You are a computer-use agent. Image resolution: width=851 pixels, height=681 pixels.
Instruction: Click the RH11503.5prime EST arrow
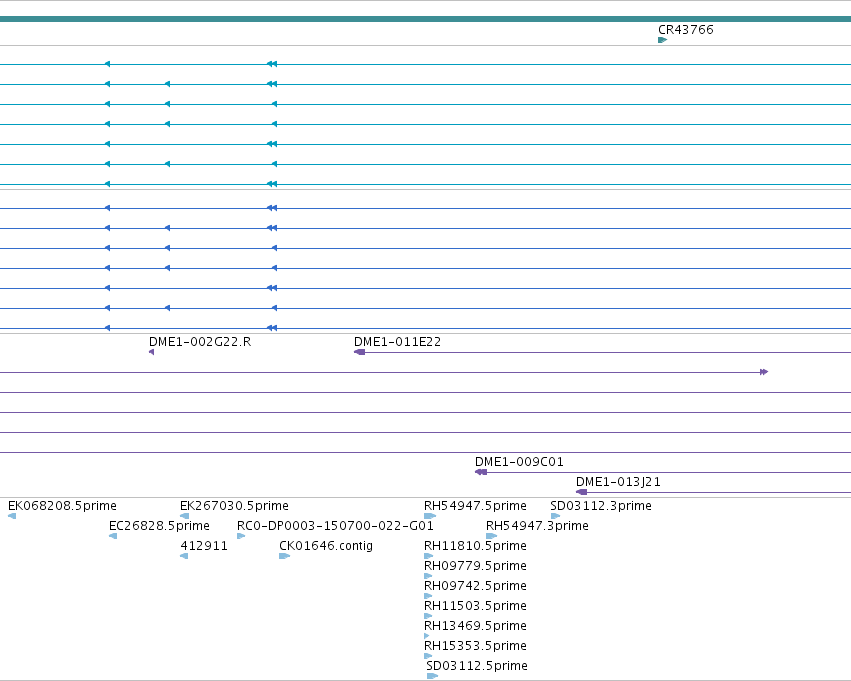[428, 616]
